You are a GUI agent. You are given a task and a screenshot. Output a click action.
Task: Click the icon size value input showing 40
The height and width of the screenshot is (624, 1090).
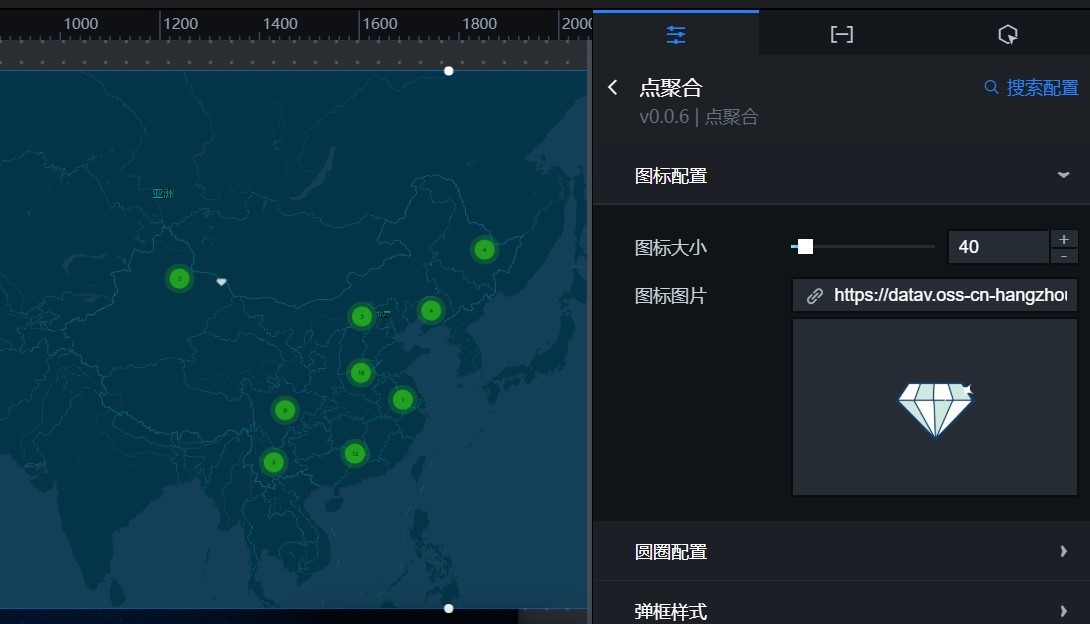[997, 246]
